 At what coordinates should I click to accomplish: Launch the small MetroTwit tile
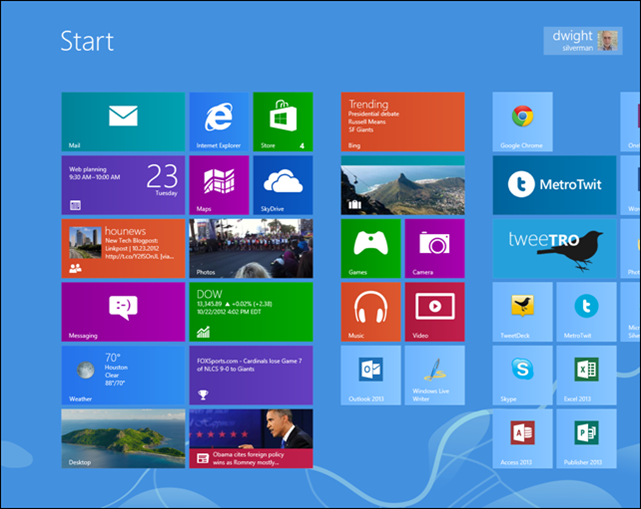tap(586, 312)
